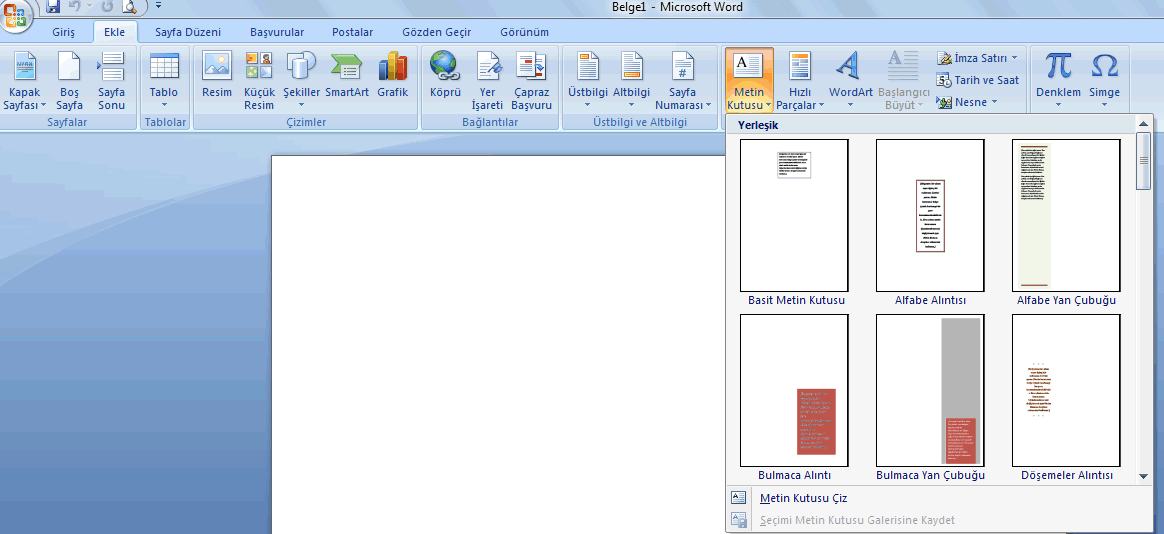This screenshot has height=534, width=1164.
Task: Click the gallery scrollbar up arrow
Action: point(1142,124)
